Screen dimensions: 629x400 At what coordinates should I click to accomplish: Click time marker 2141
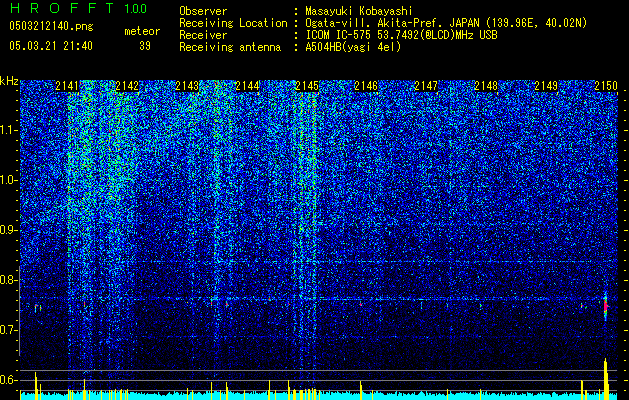tap(67, 86)
